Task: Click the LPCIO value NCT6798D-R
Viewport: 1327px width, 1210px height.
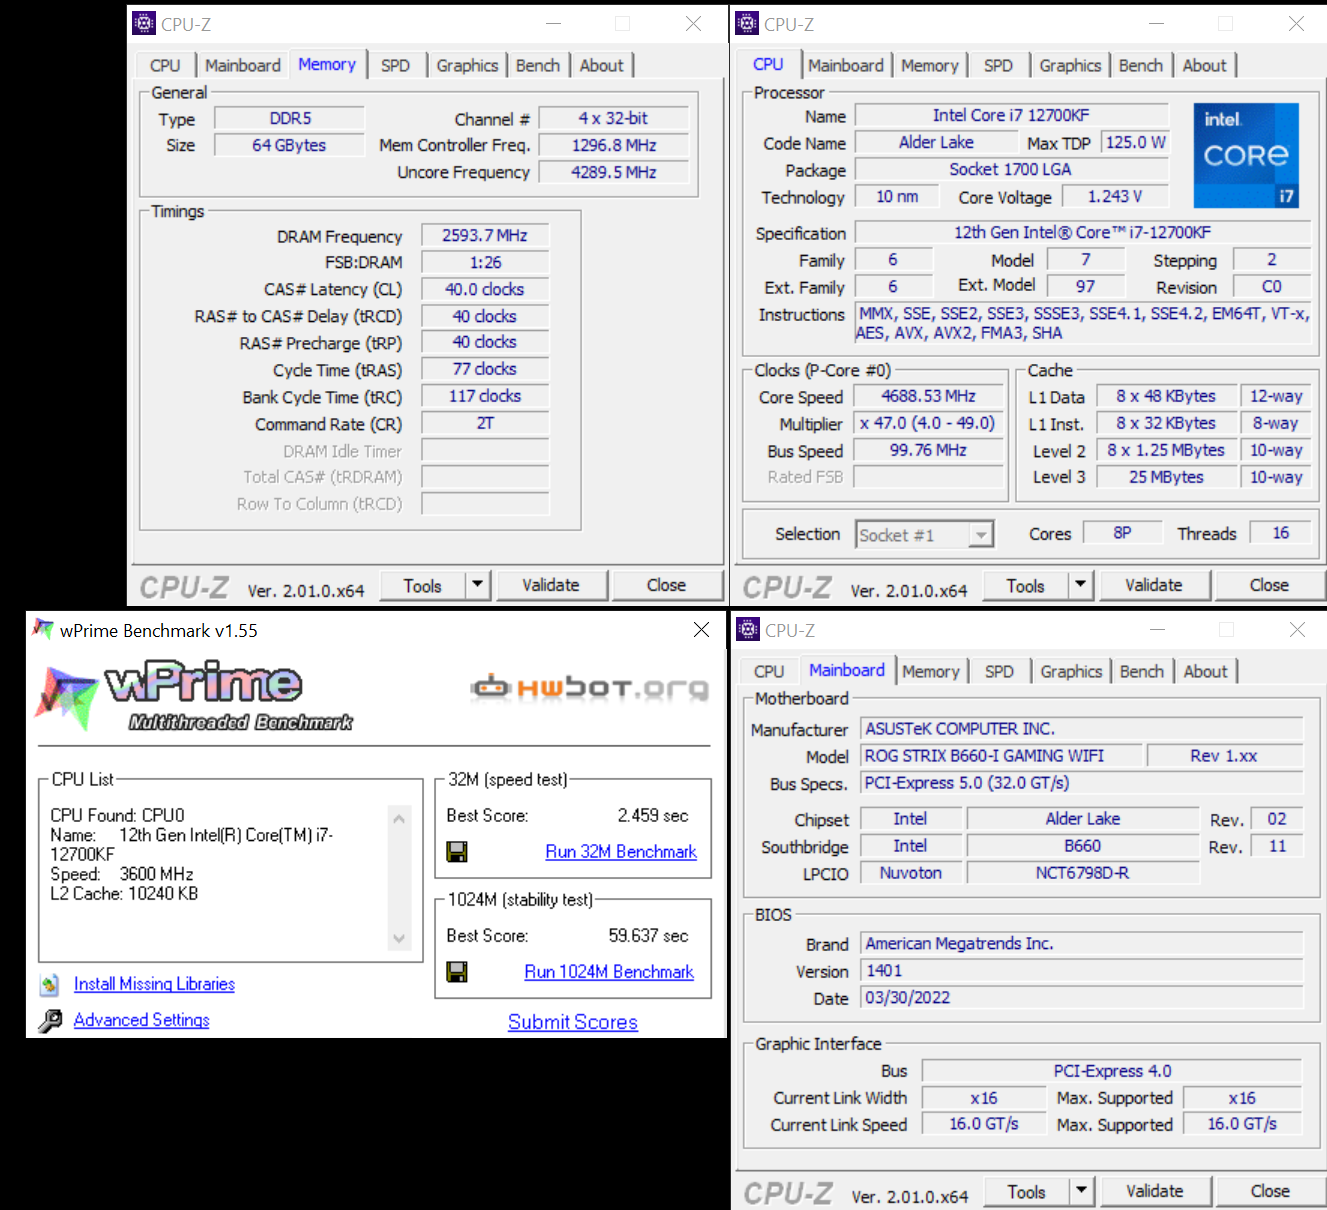Action: point(1083,873)
